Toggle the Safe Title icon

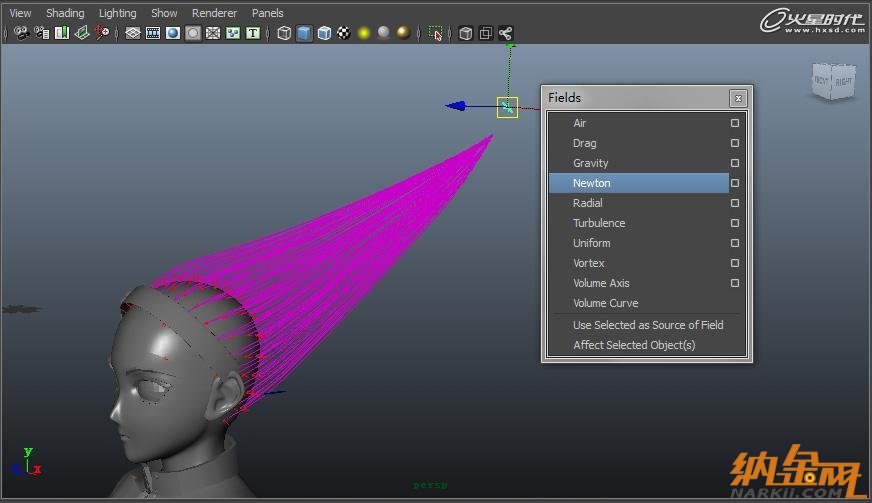[253, 33]
